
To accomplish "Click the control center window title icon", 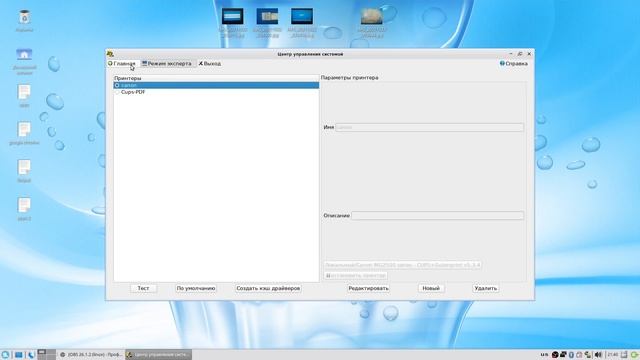I will [110, 54].
